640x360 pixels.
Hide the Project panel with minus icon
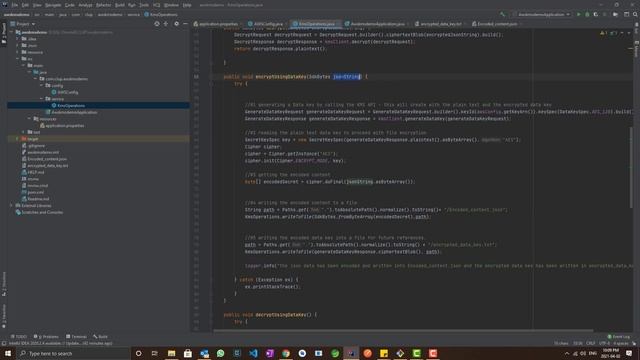pos(185,24)
